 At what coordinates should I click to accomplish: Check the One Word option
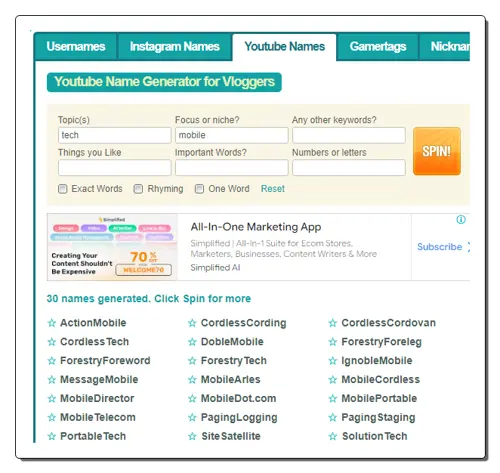pos(199,189)
